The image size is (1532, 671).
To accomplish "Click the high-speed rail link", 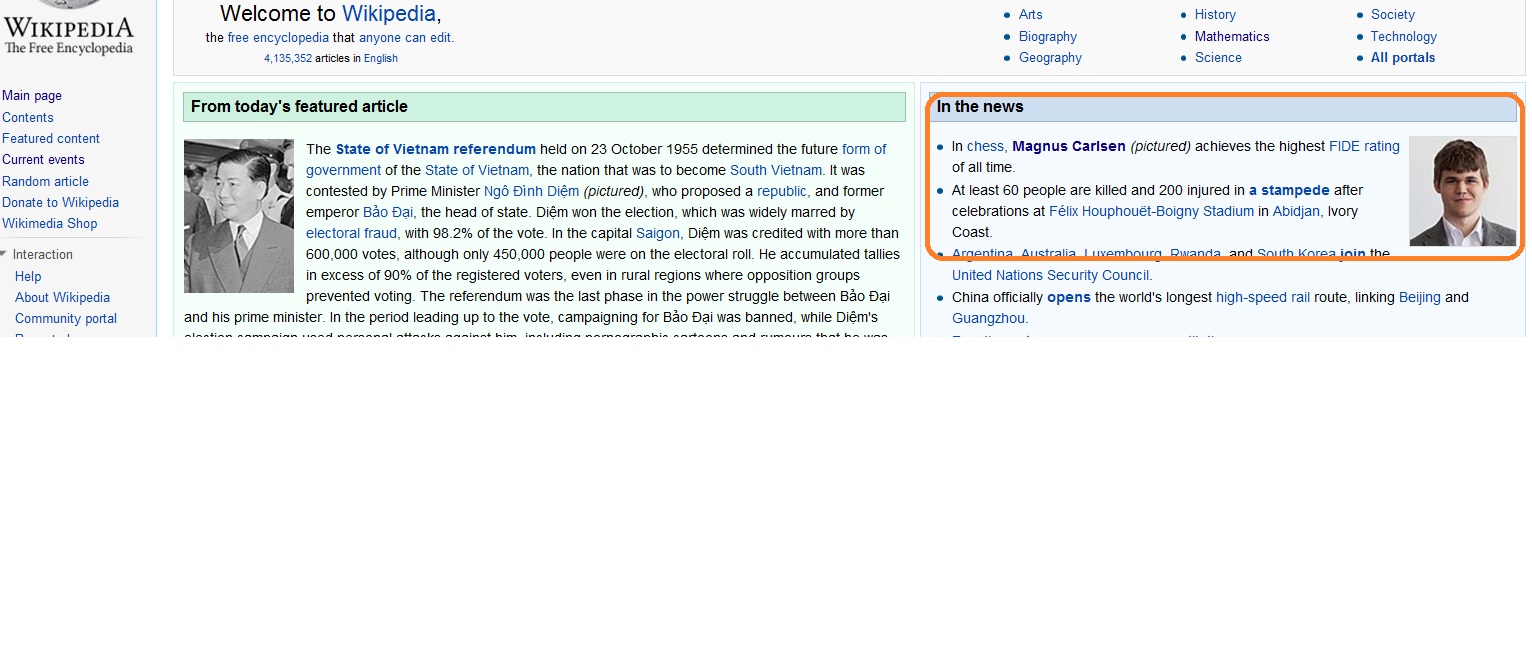I will tap(1262, 297).
